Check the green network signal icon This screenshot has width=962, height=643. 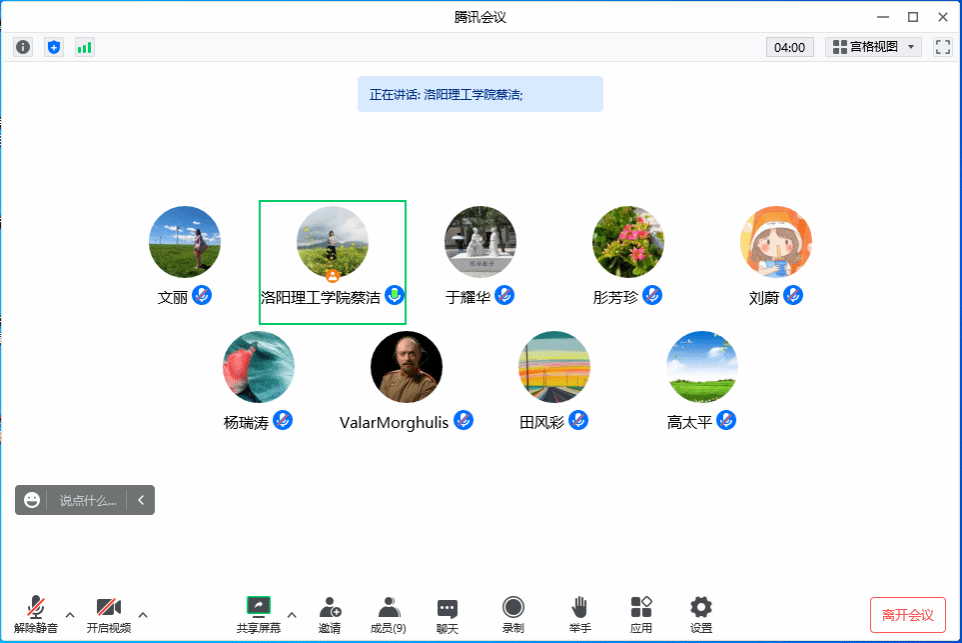(85, 47)
